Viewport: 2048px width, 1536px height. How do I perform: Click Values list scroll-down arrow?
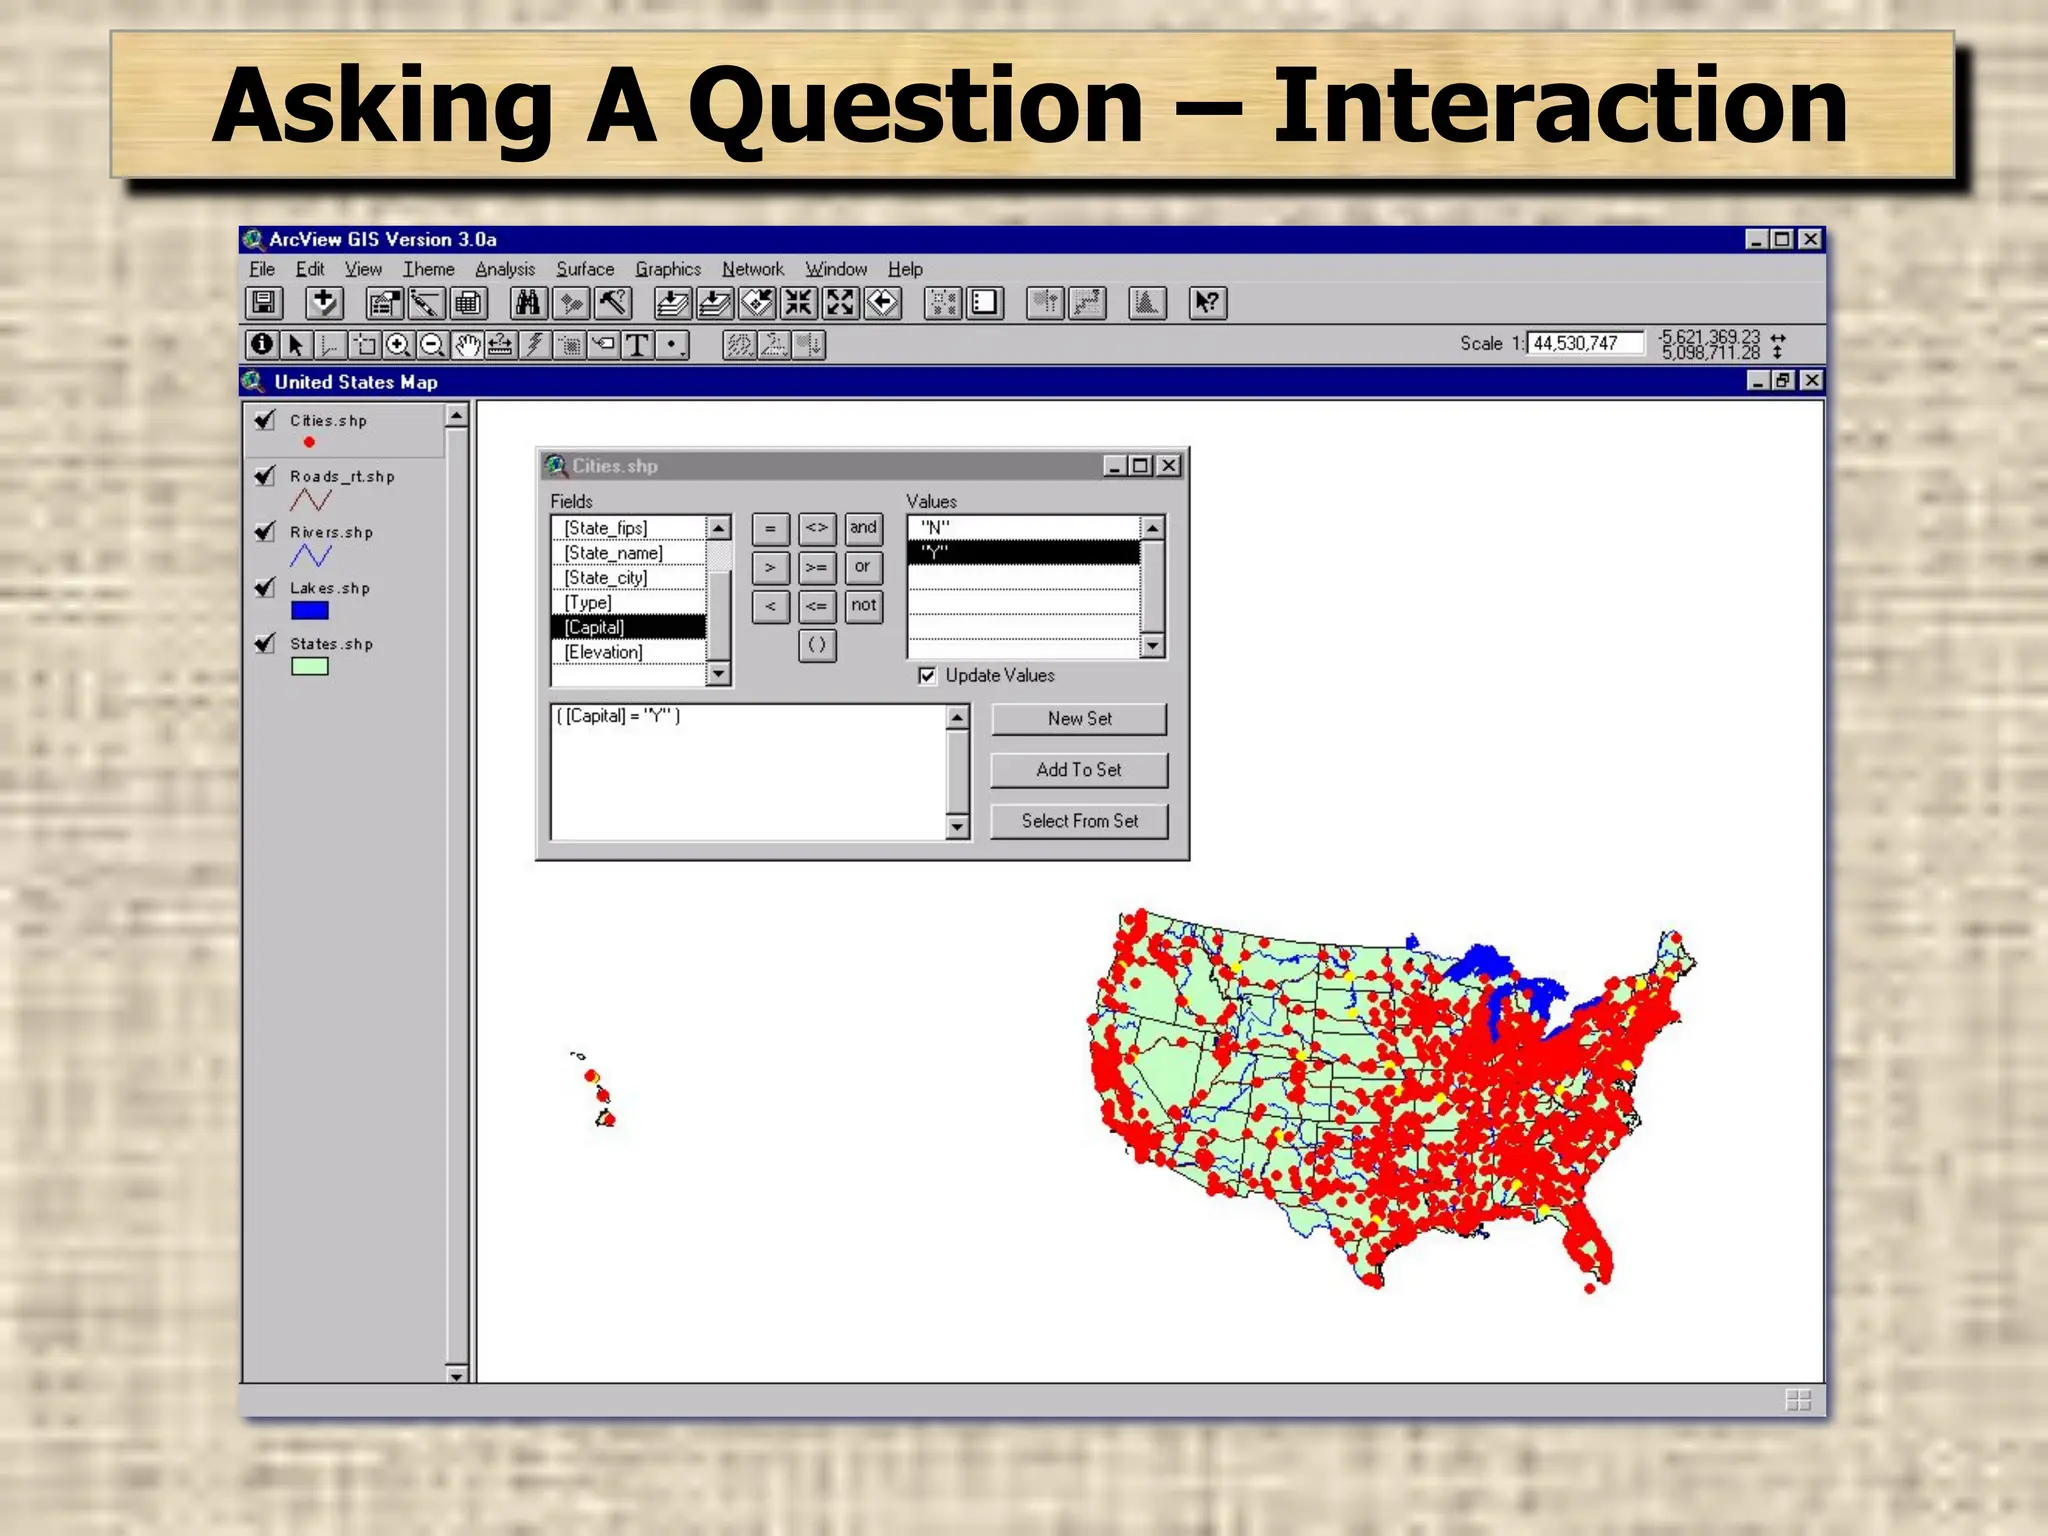pyautogui.click(x=1152, y=646)
